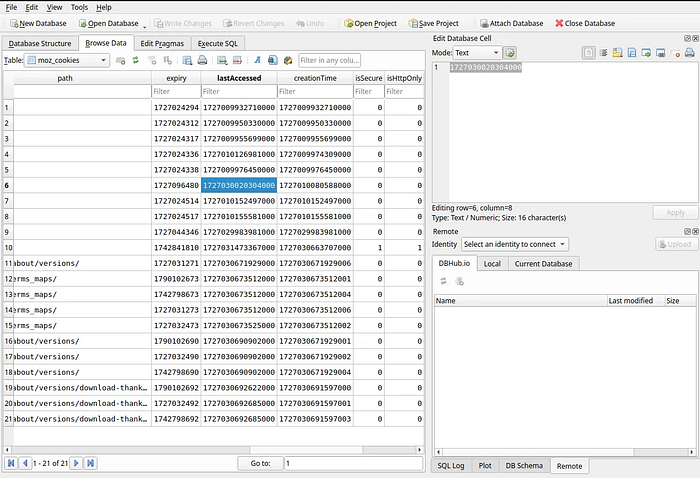Switch to the Execute SQL tab
The height and width of the screenshot is (478, 700).
(x=217, y=43)
